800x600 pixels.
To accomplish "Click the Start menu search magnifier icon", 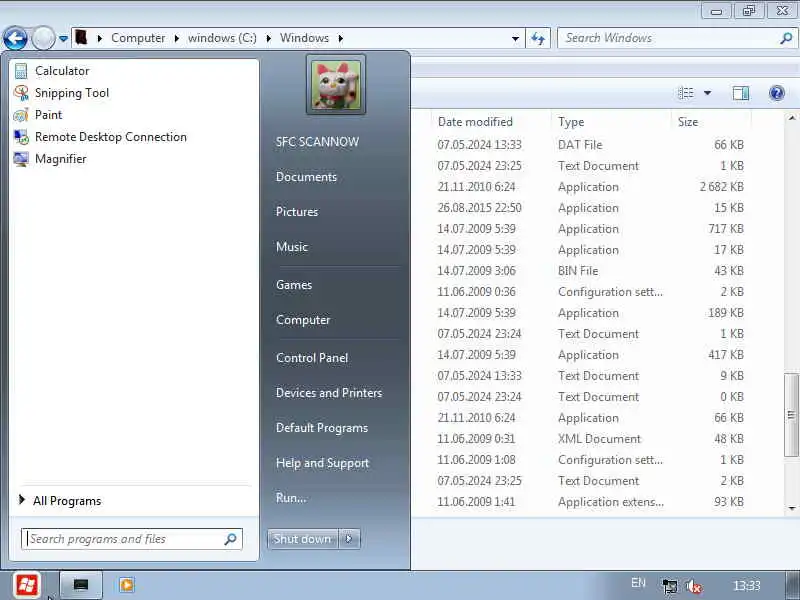I will [x=231, y=539].
